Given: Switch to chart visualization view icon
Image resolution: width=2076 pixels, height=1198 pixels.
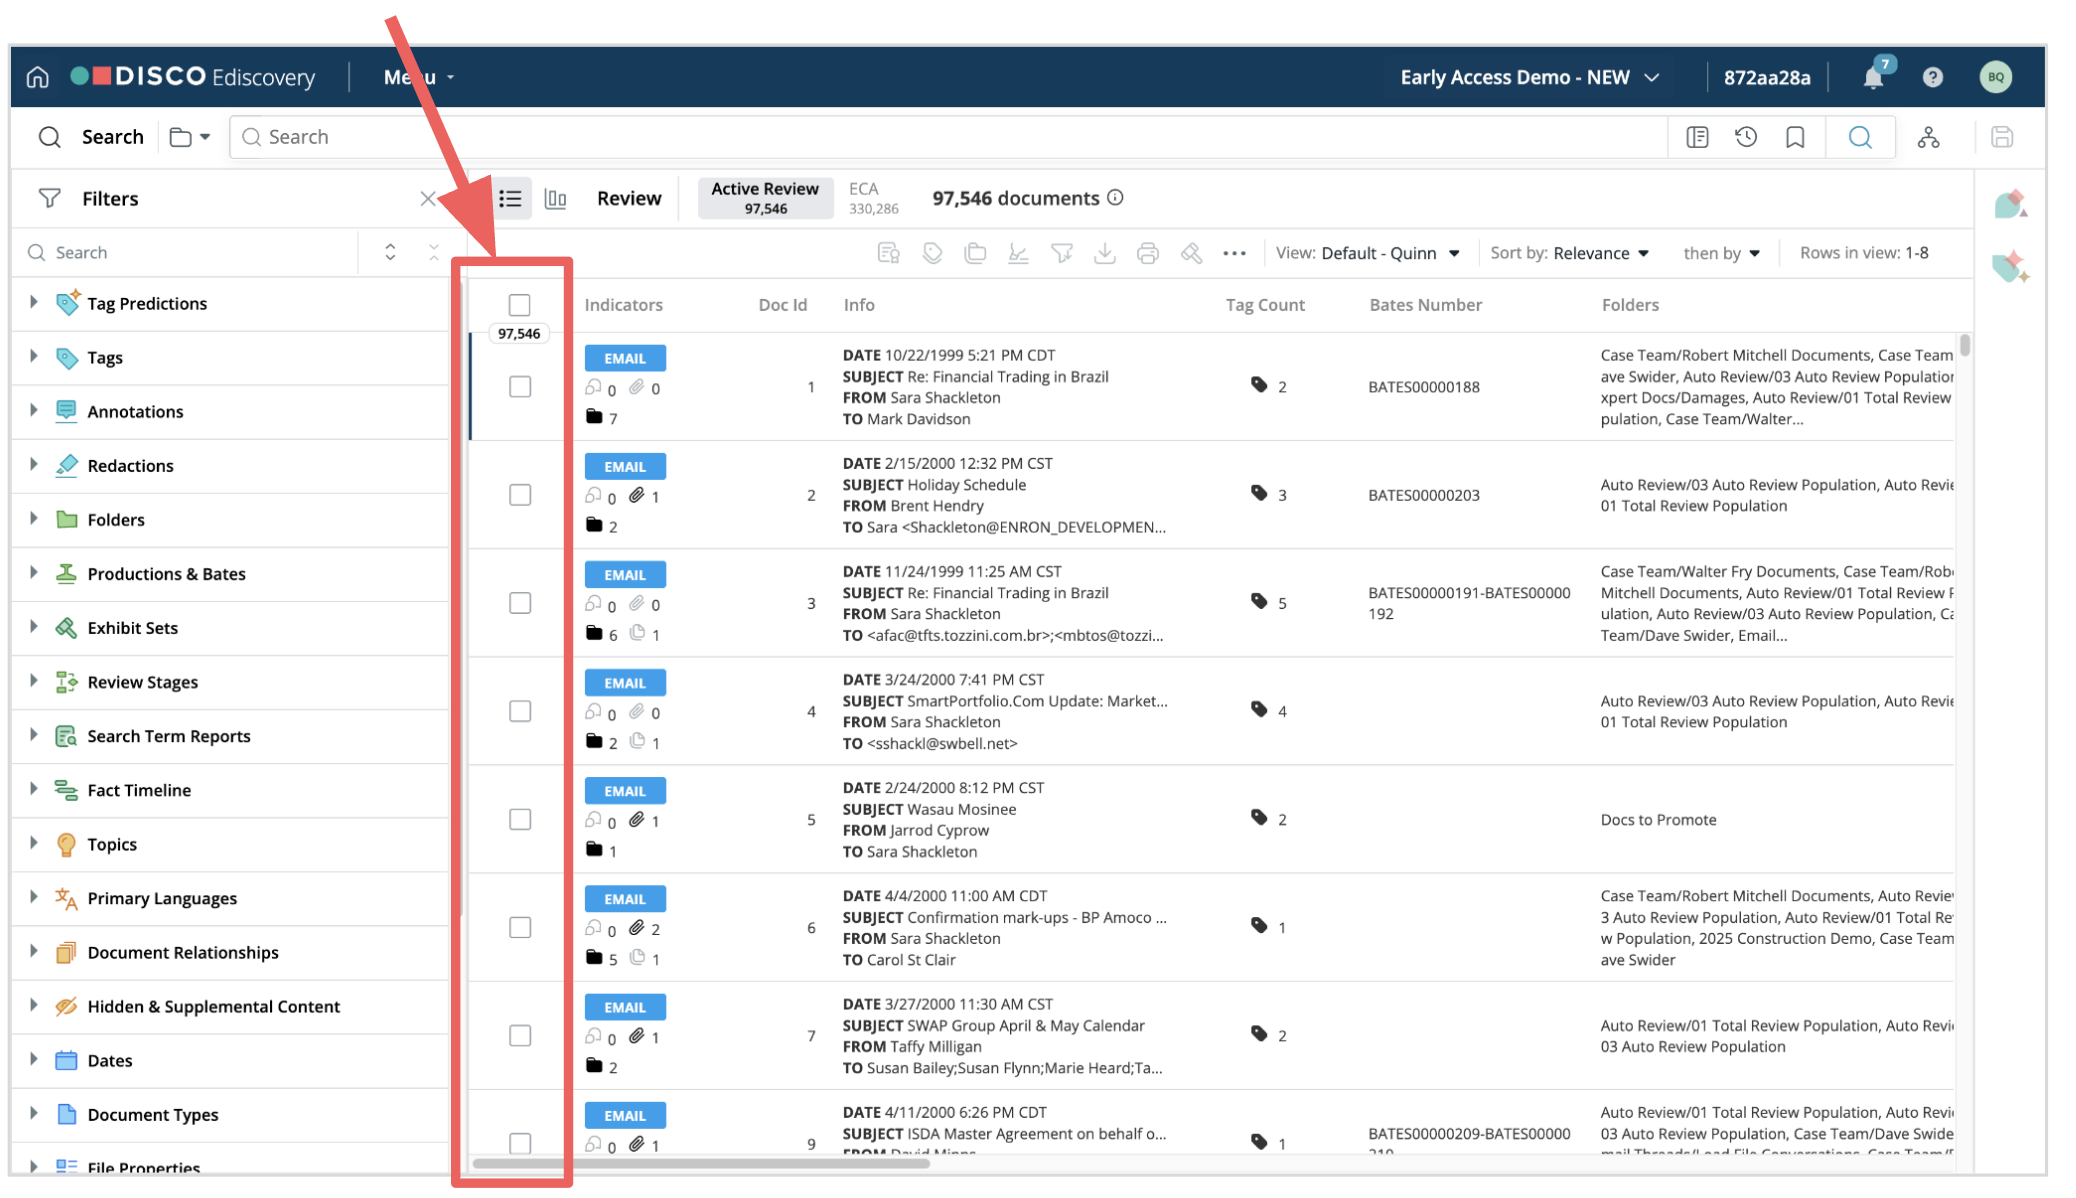Looking at the screenshot, I should pos(555,198).
